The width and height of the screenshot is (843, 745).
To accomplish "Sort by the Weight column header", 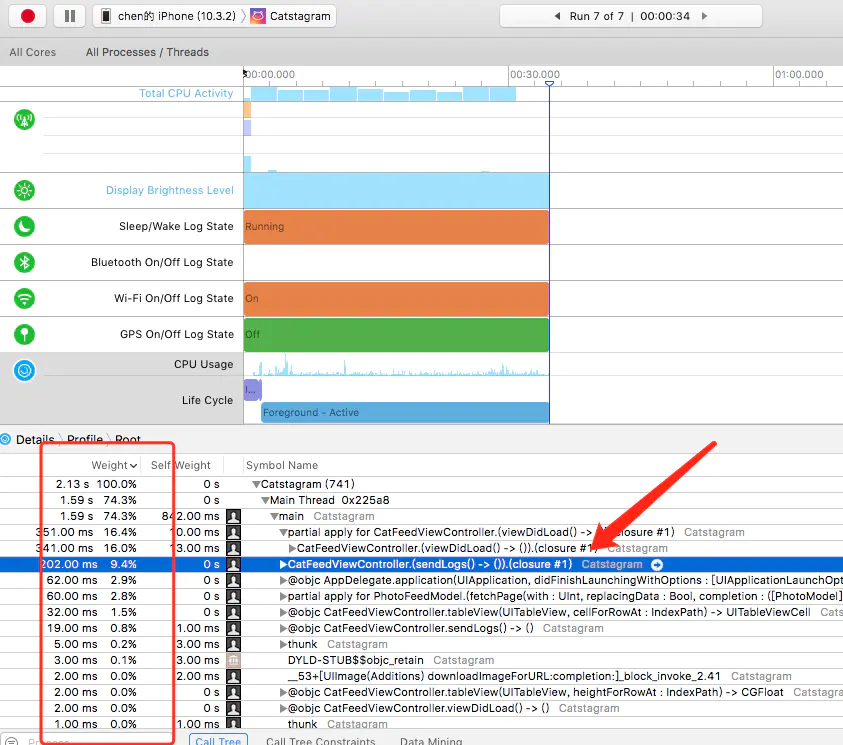I will point(115,465).
